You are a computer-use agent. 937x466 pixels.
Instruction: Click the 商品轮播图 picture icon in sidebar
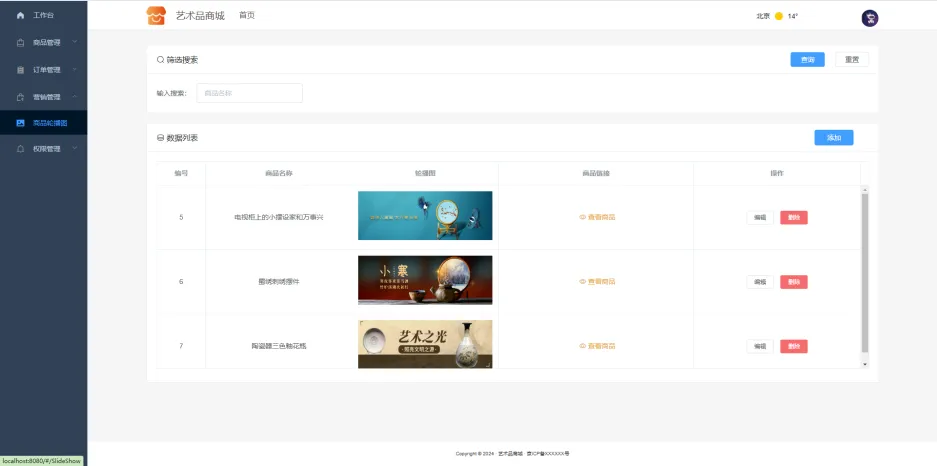pyautogui.click(x=21, y=123)
